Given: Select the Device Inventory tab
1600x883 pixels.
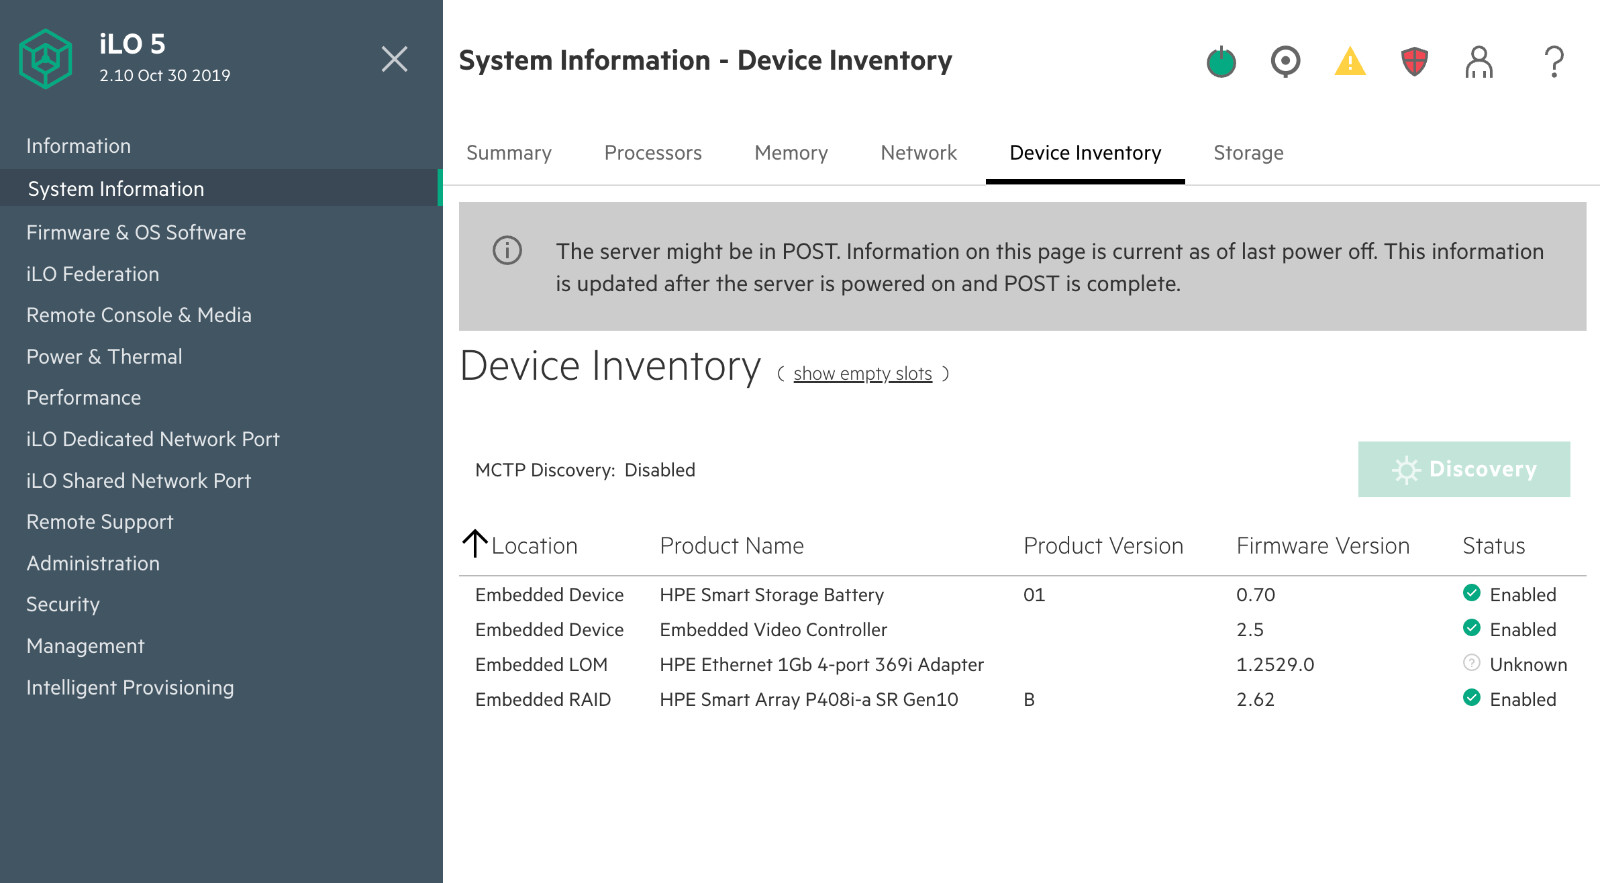Looking at the screenshot, I should 1085,153.
